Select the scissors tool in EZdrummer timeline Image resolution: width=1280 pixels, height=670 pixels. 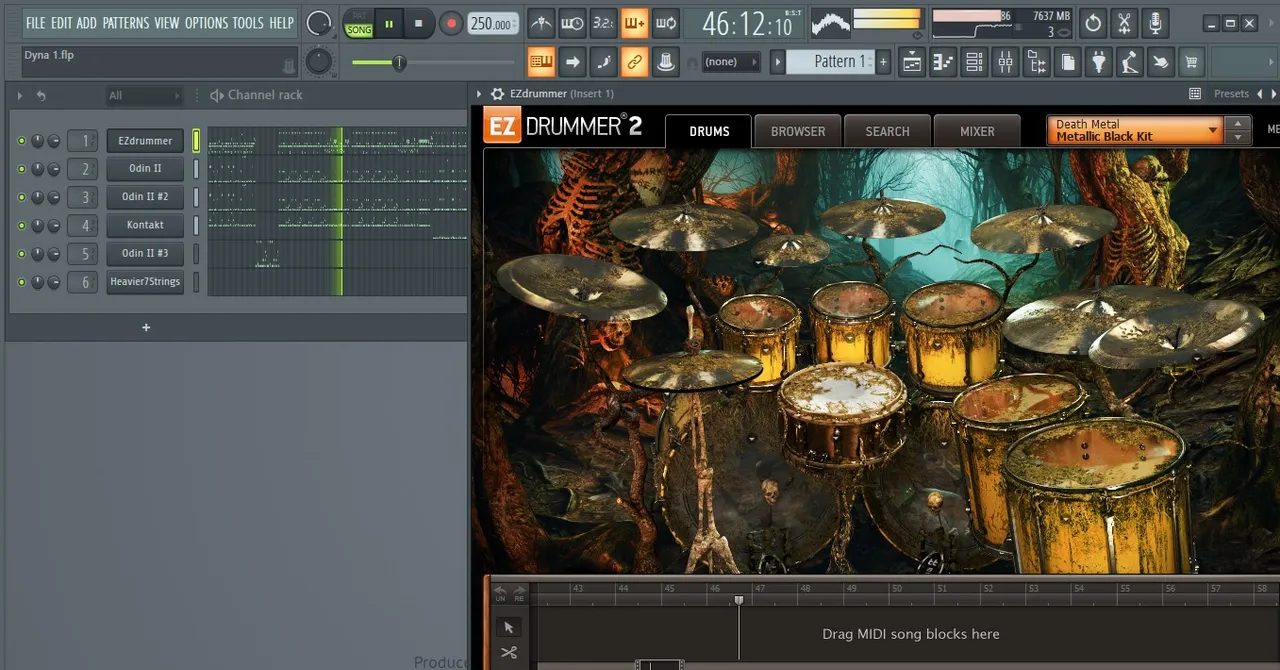[508, 653]
